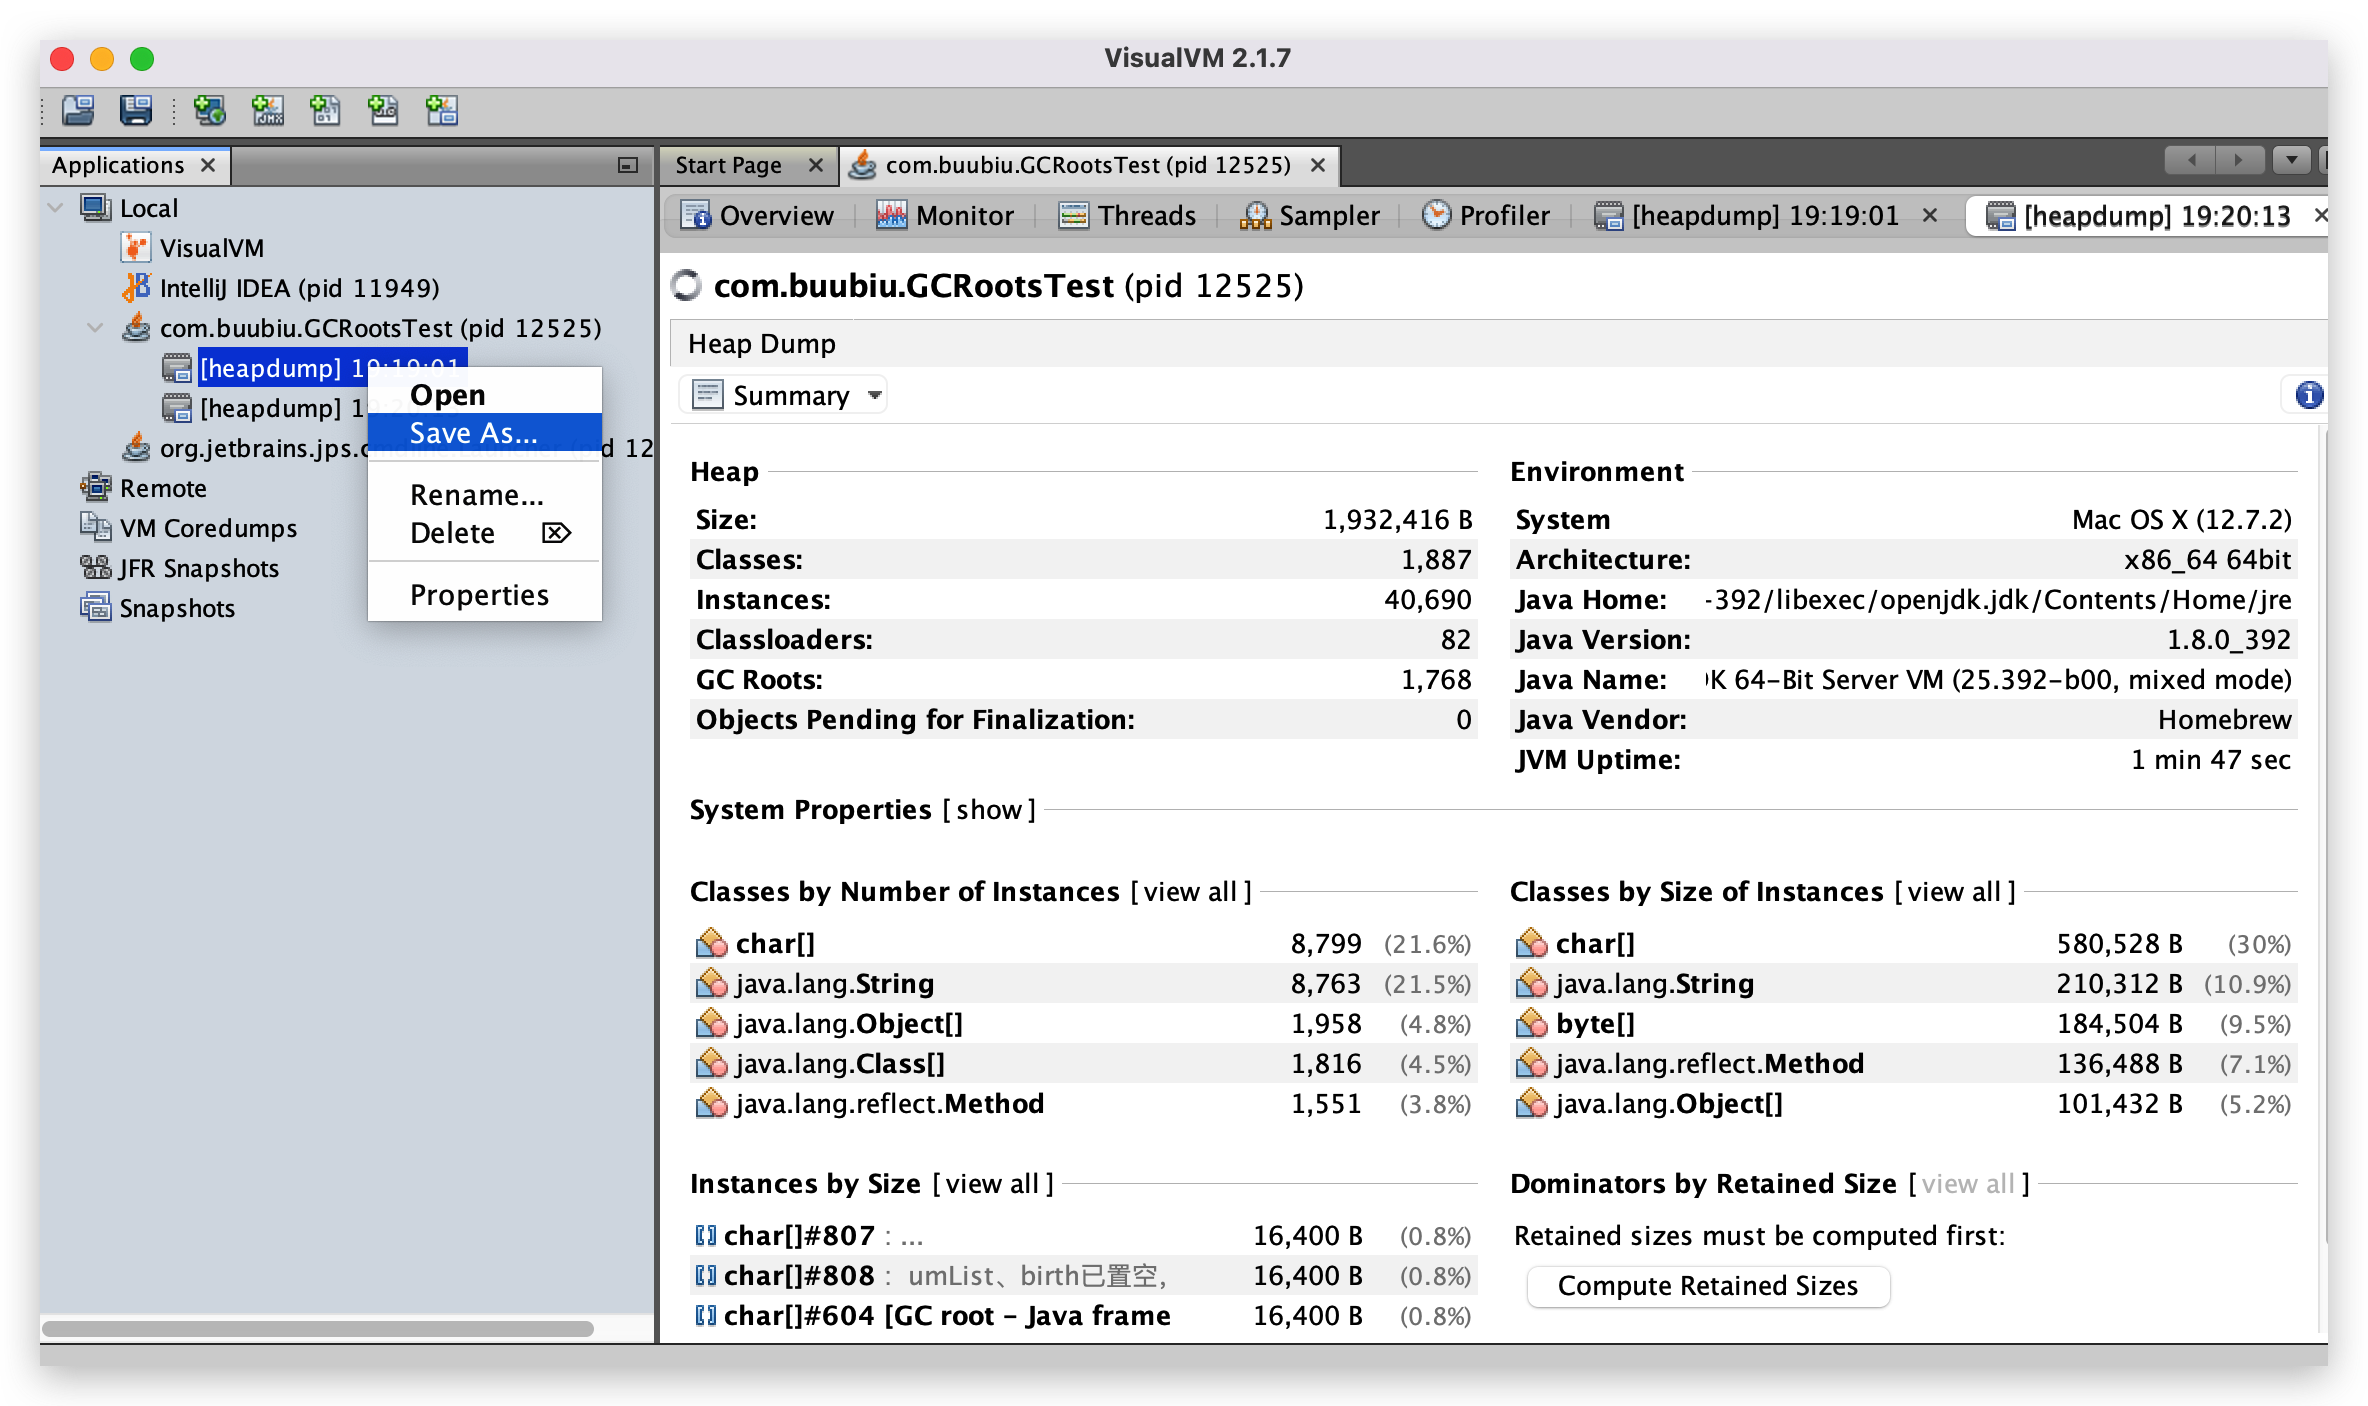This screenshot has width=2368, height=1406.
Task: Click Add VM Coredump toolbar icon
Action: [x=325, y=110]
